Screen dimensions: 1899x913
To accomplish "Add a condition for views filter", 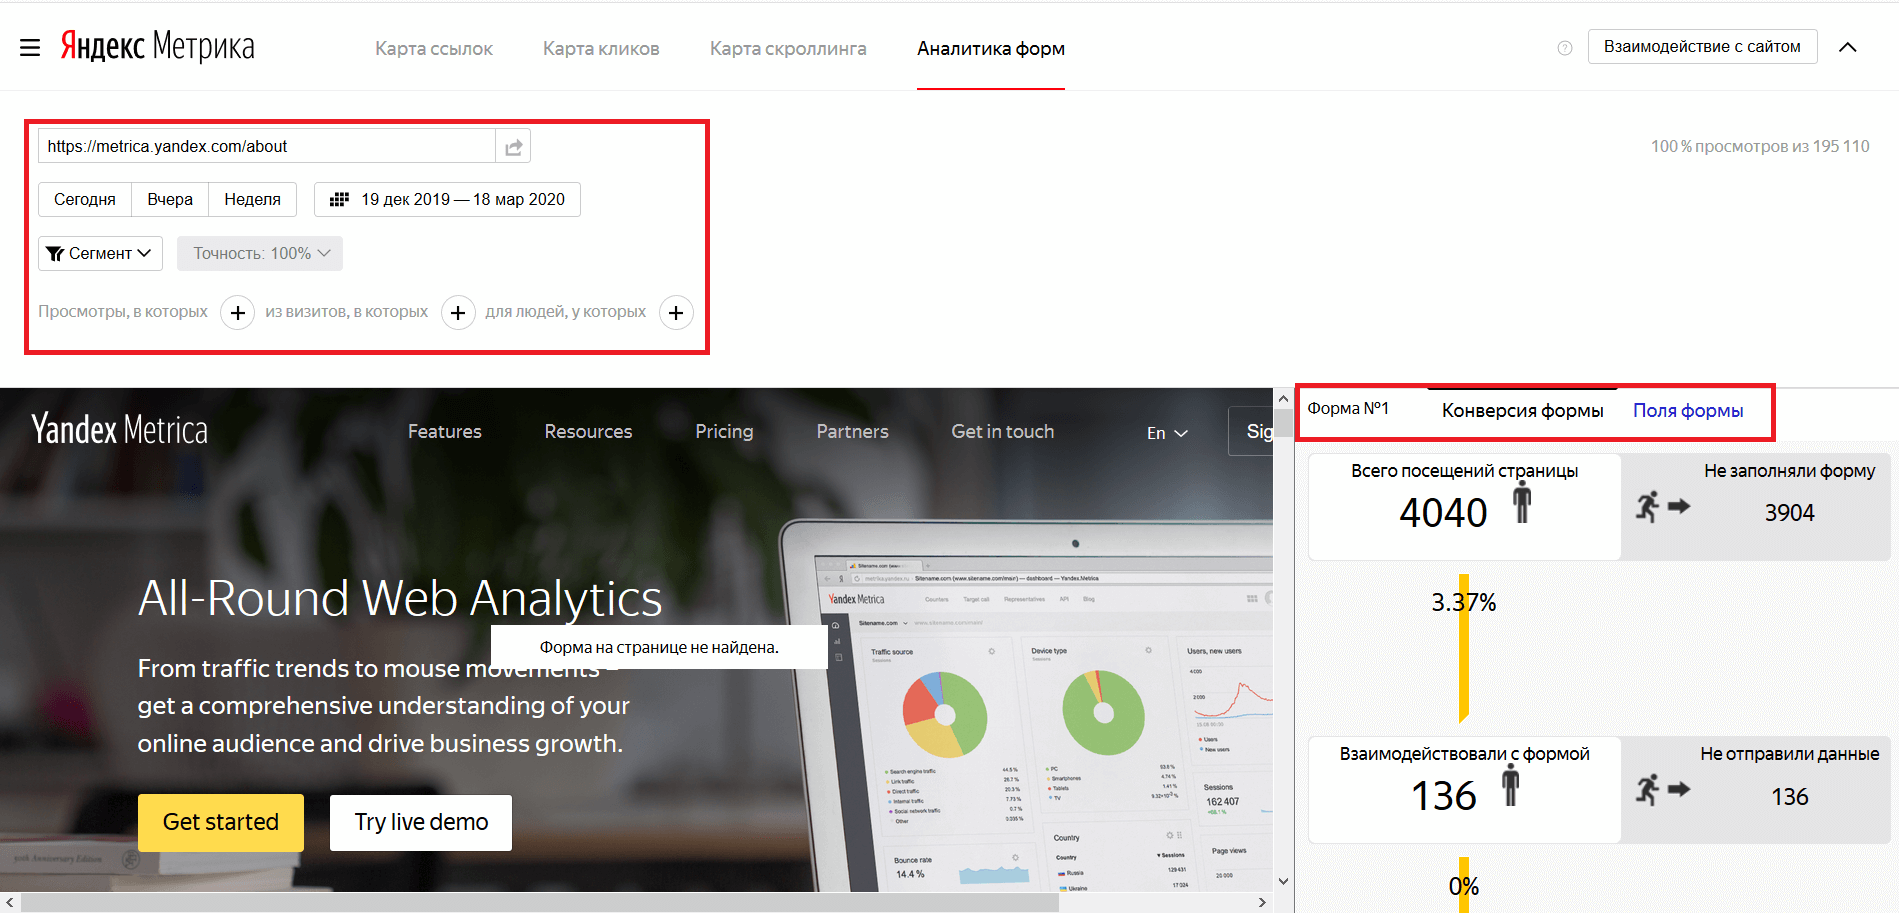I will 237,313.
